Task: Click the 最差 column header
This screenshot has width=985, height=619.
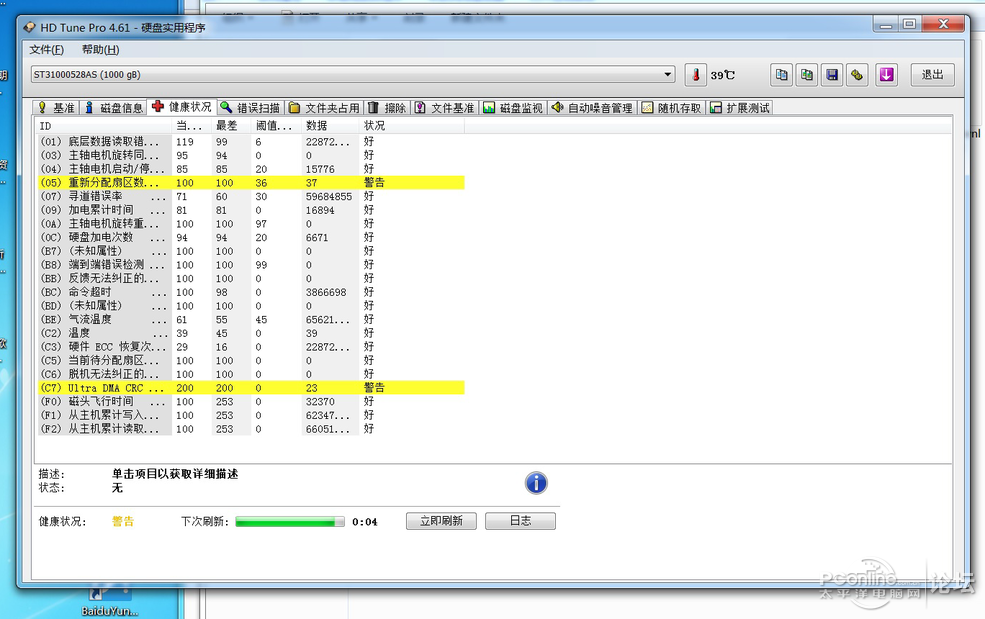Action: click(x=231, y=126)
